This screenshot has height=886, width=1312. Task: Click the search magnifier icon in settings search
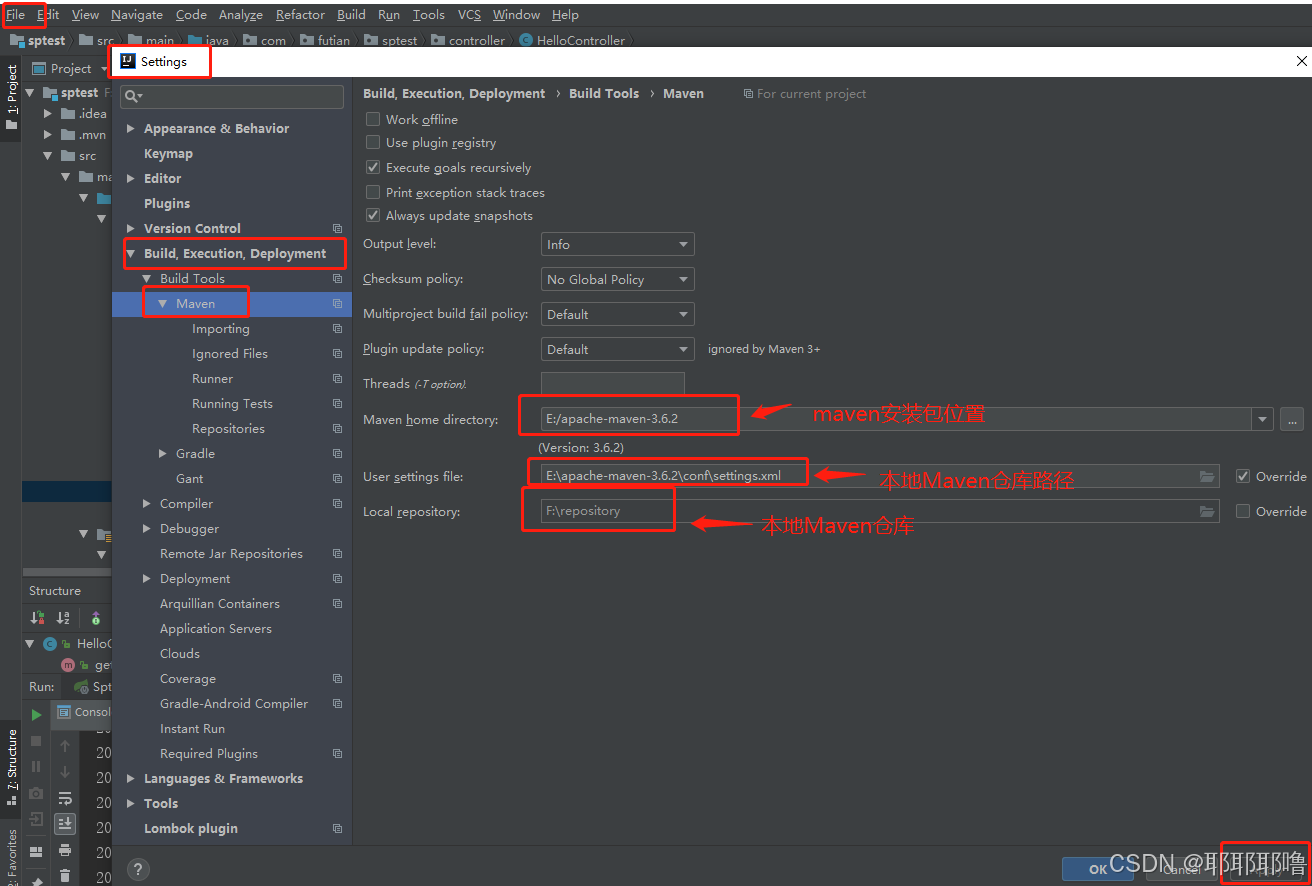133,96
